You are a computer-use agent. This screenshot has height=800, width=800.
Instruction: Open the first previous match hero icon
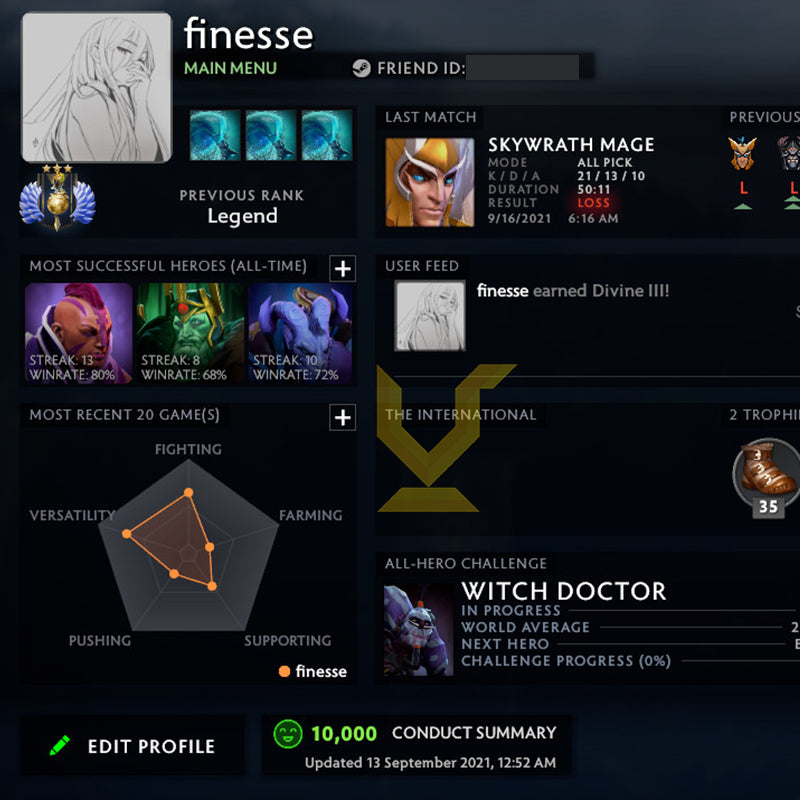(x=742, y=153)
